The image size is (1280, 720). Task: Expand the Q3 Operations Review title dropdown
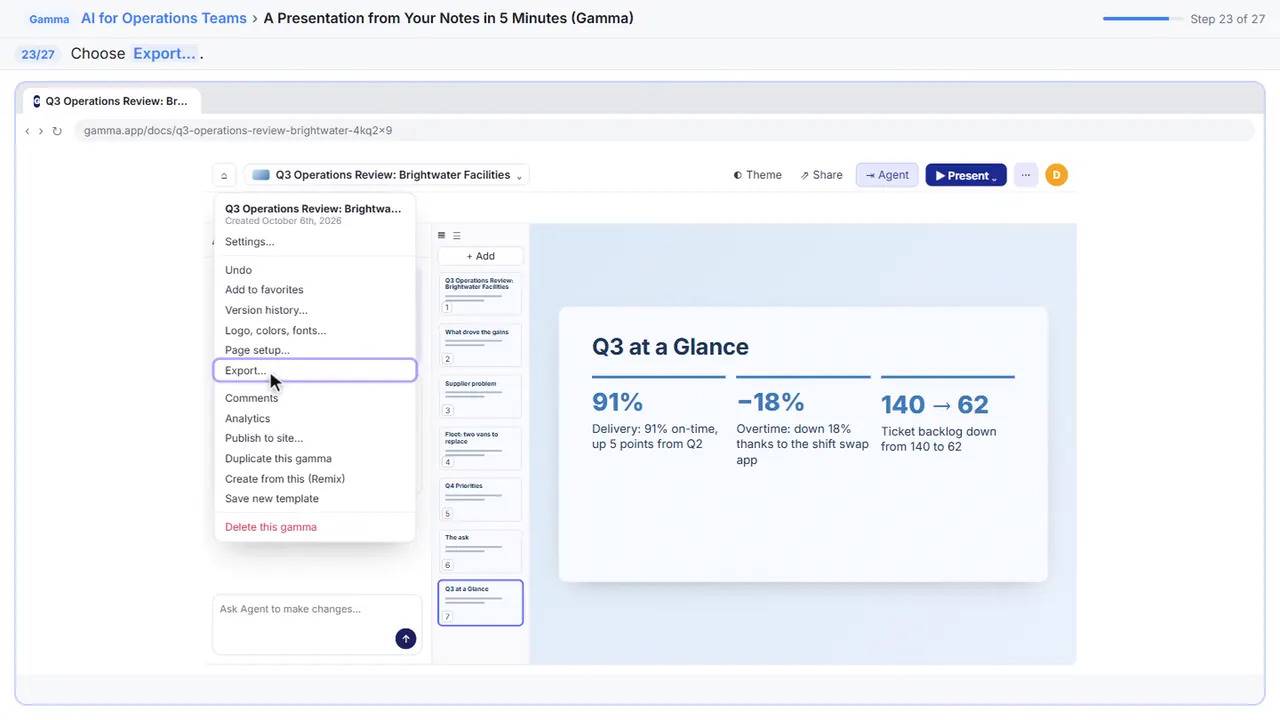click(x=387, y=175)
